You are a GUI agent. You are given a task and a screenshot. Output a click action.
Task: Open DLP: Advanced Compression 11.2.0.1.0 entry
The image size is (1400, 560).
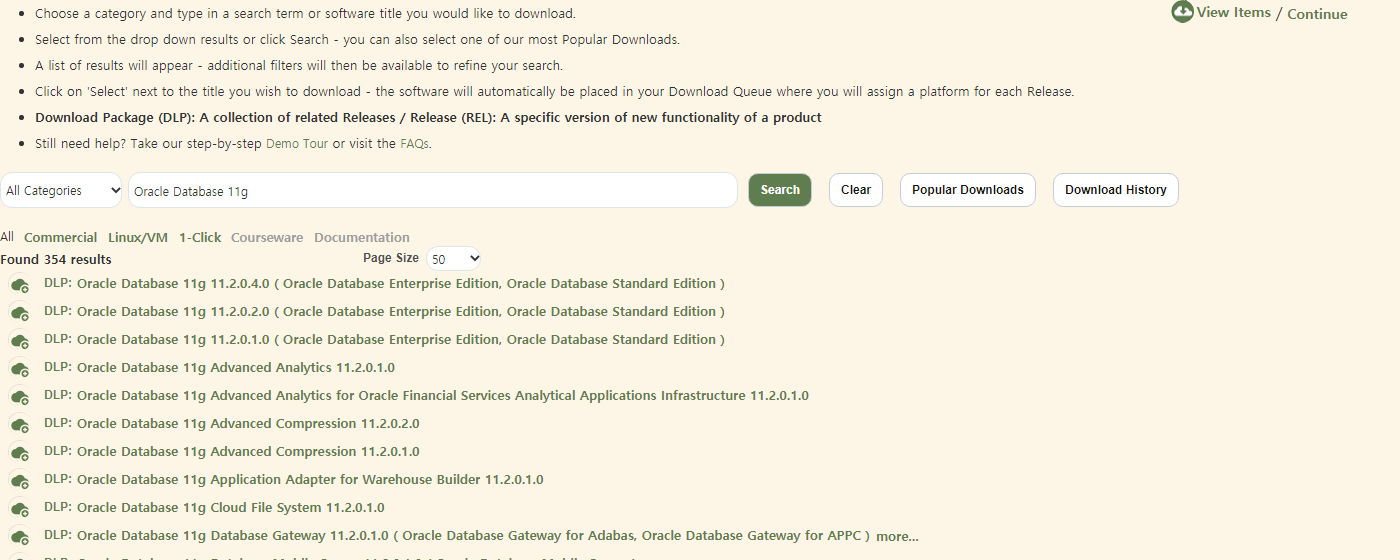coord(232,451)
